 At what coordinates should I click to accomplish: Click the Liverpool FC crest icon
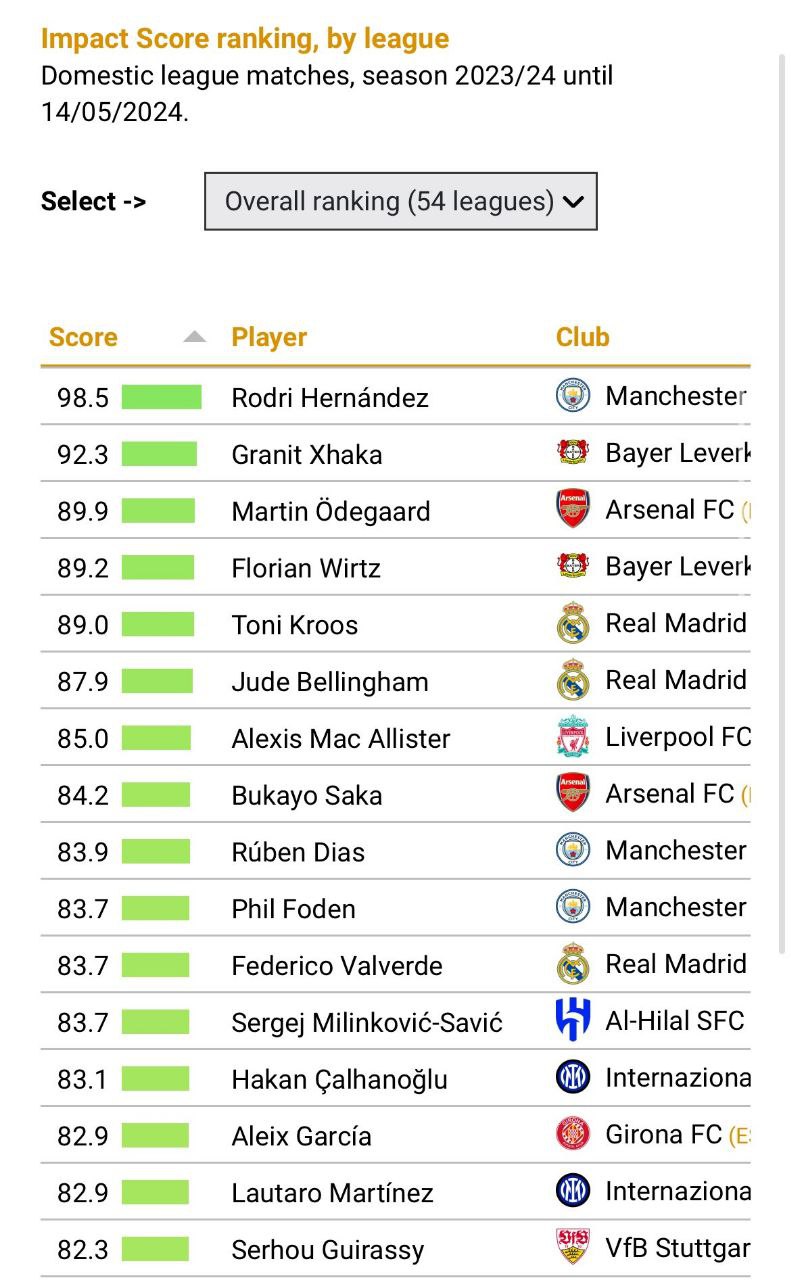pos(573,738)
